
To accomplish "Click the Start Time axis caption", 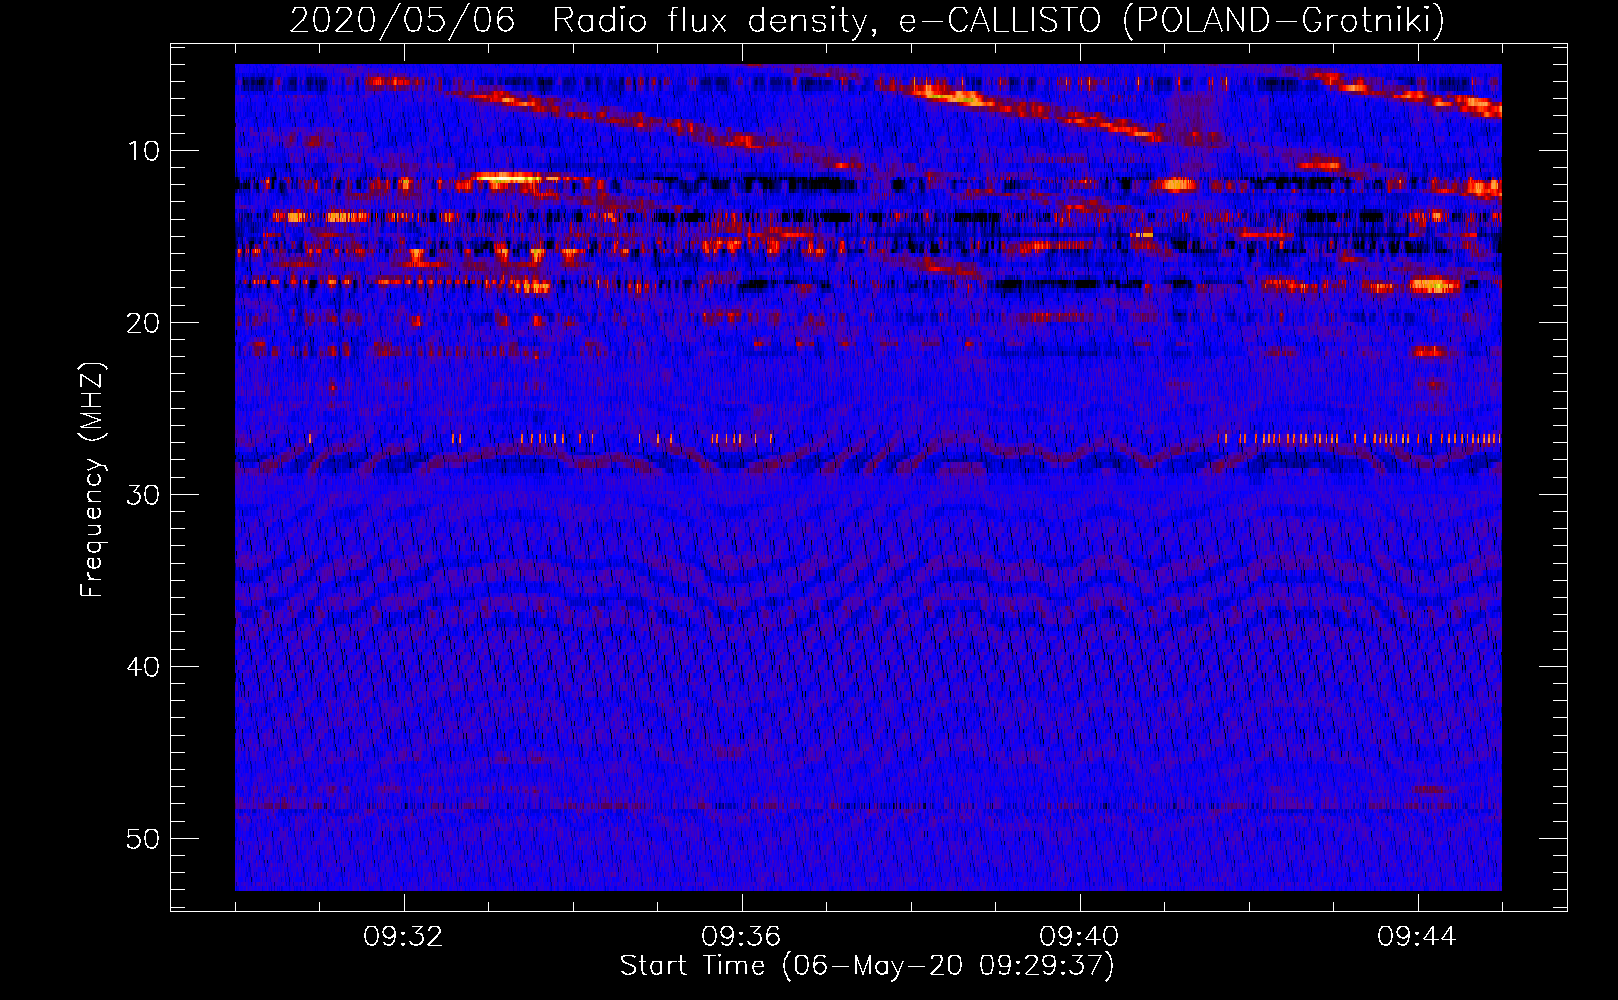I will [867, 966].
